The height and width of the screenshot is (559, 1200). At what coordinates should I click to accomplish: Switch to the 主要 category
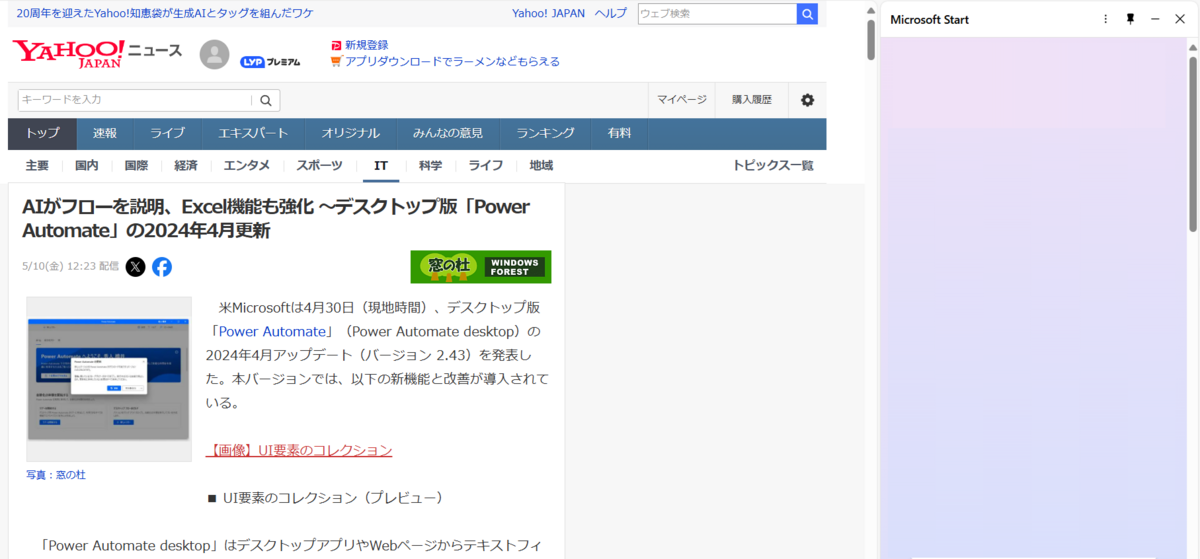click(x=37, y=166)
